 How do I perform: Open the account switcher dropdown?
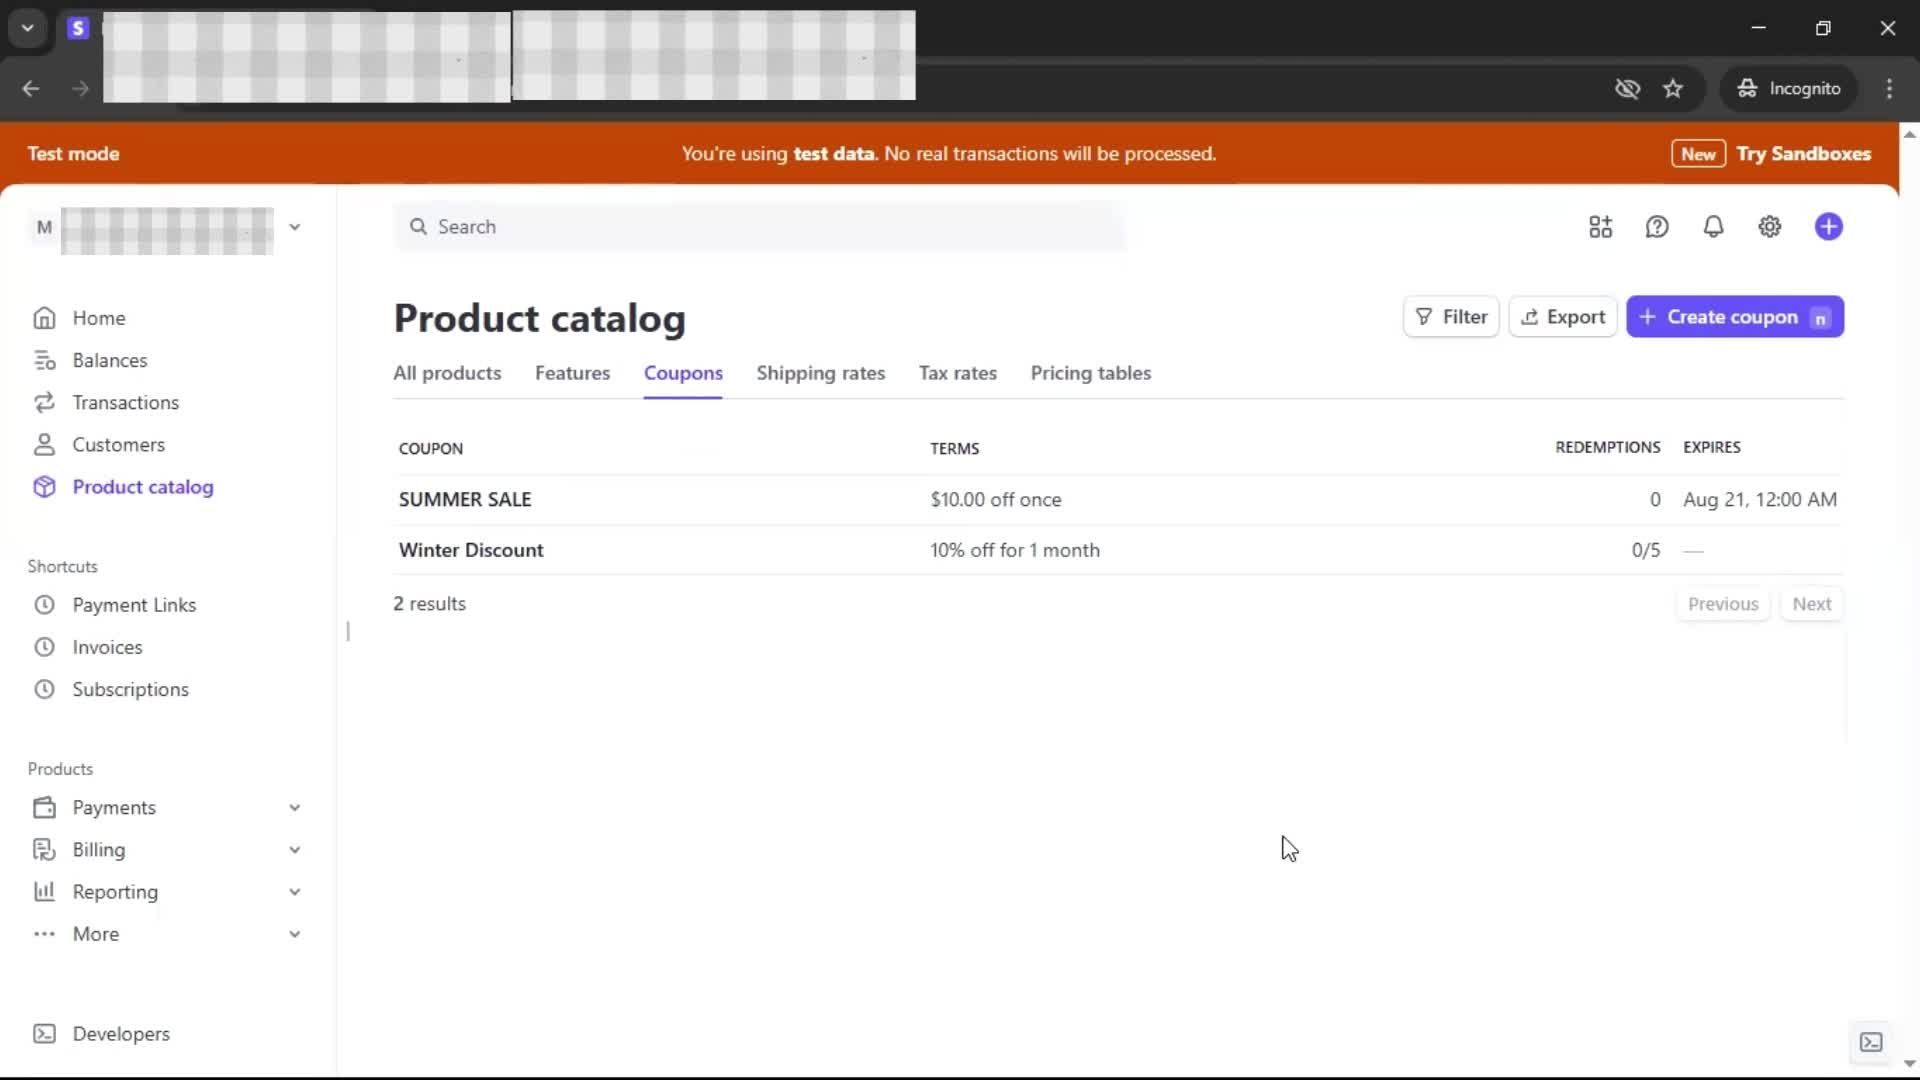294,227
